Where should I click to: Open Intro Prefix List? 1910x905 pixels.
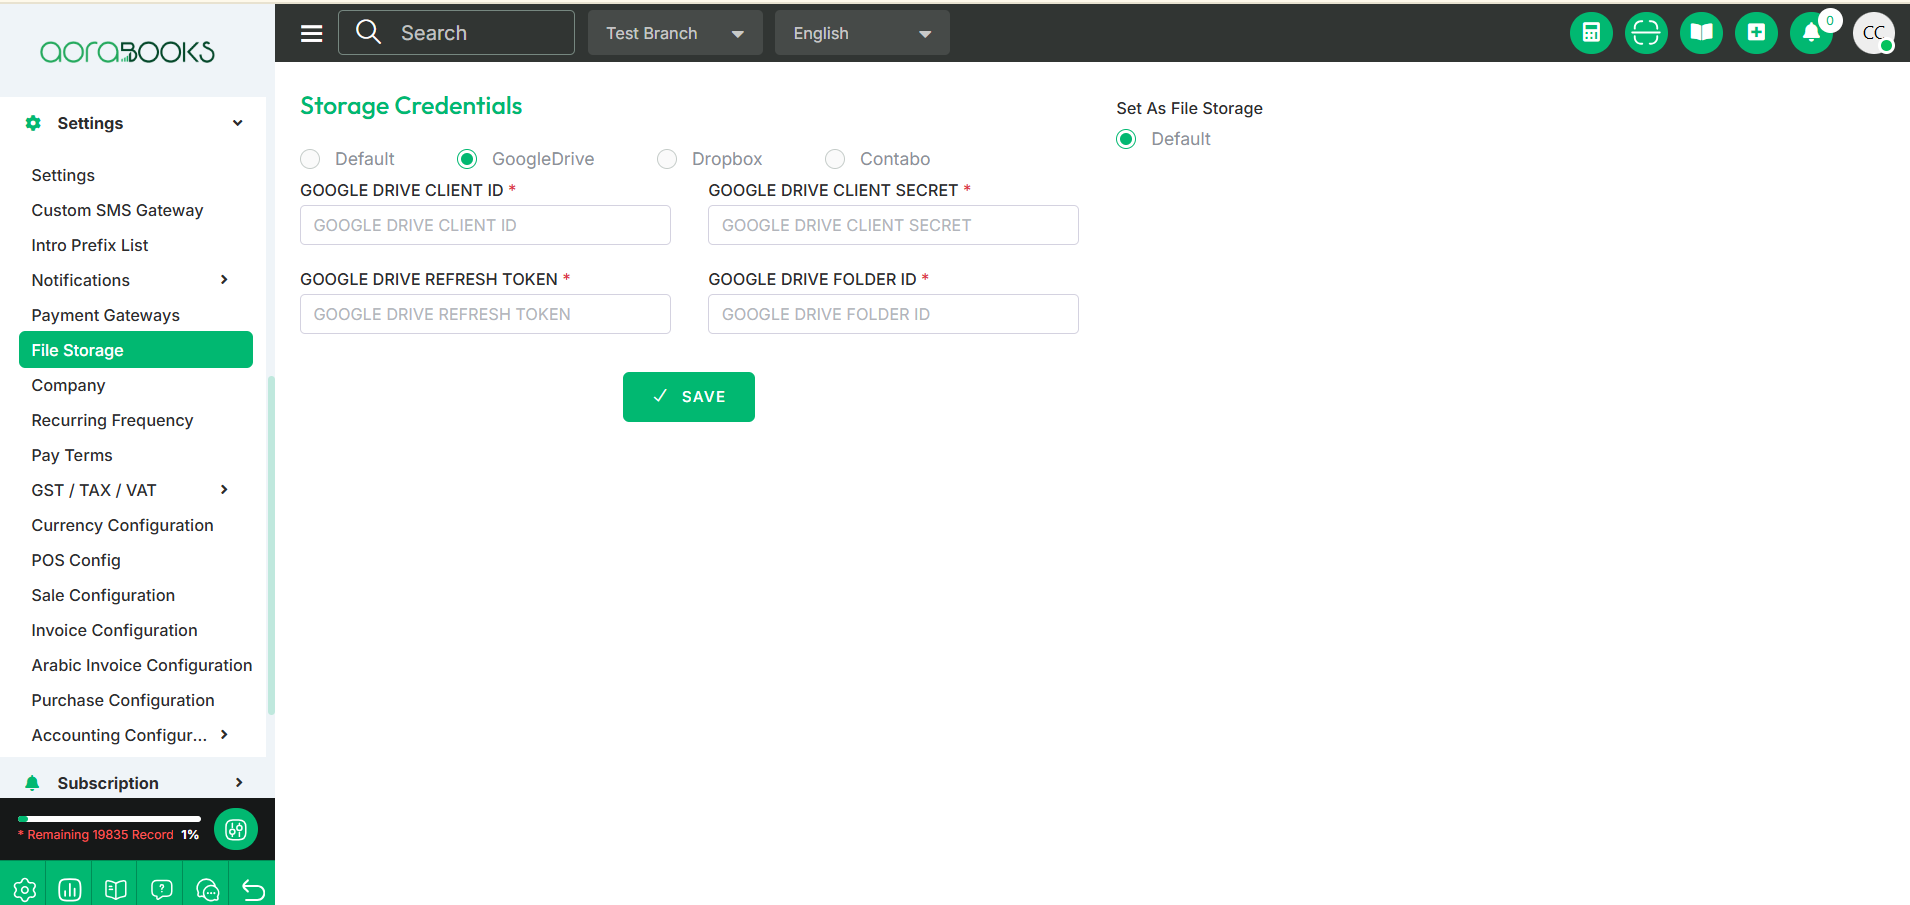point(90,245)
